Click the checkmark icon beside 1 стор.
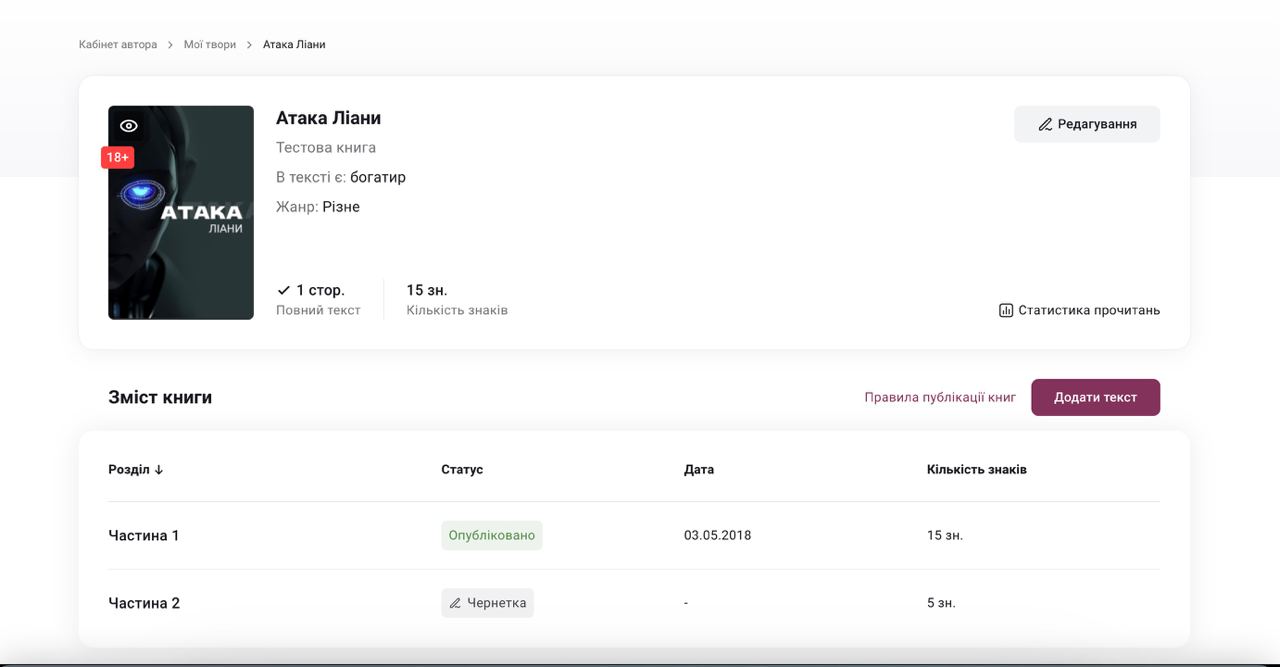Screen dimensions: 1280x667 284,290
